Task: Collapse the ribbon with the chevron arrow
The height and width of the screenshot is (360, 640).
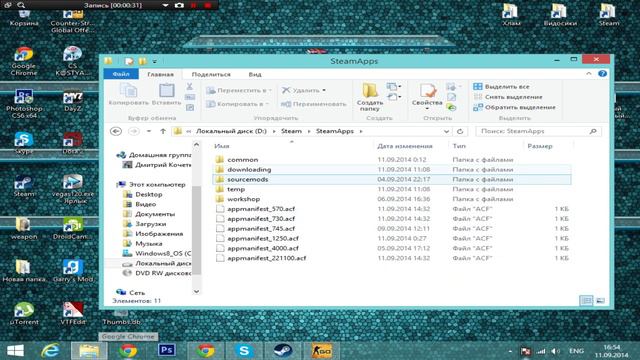Action: [589, 74]
